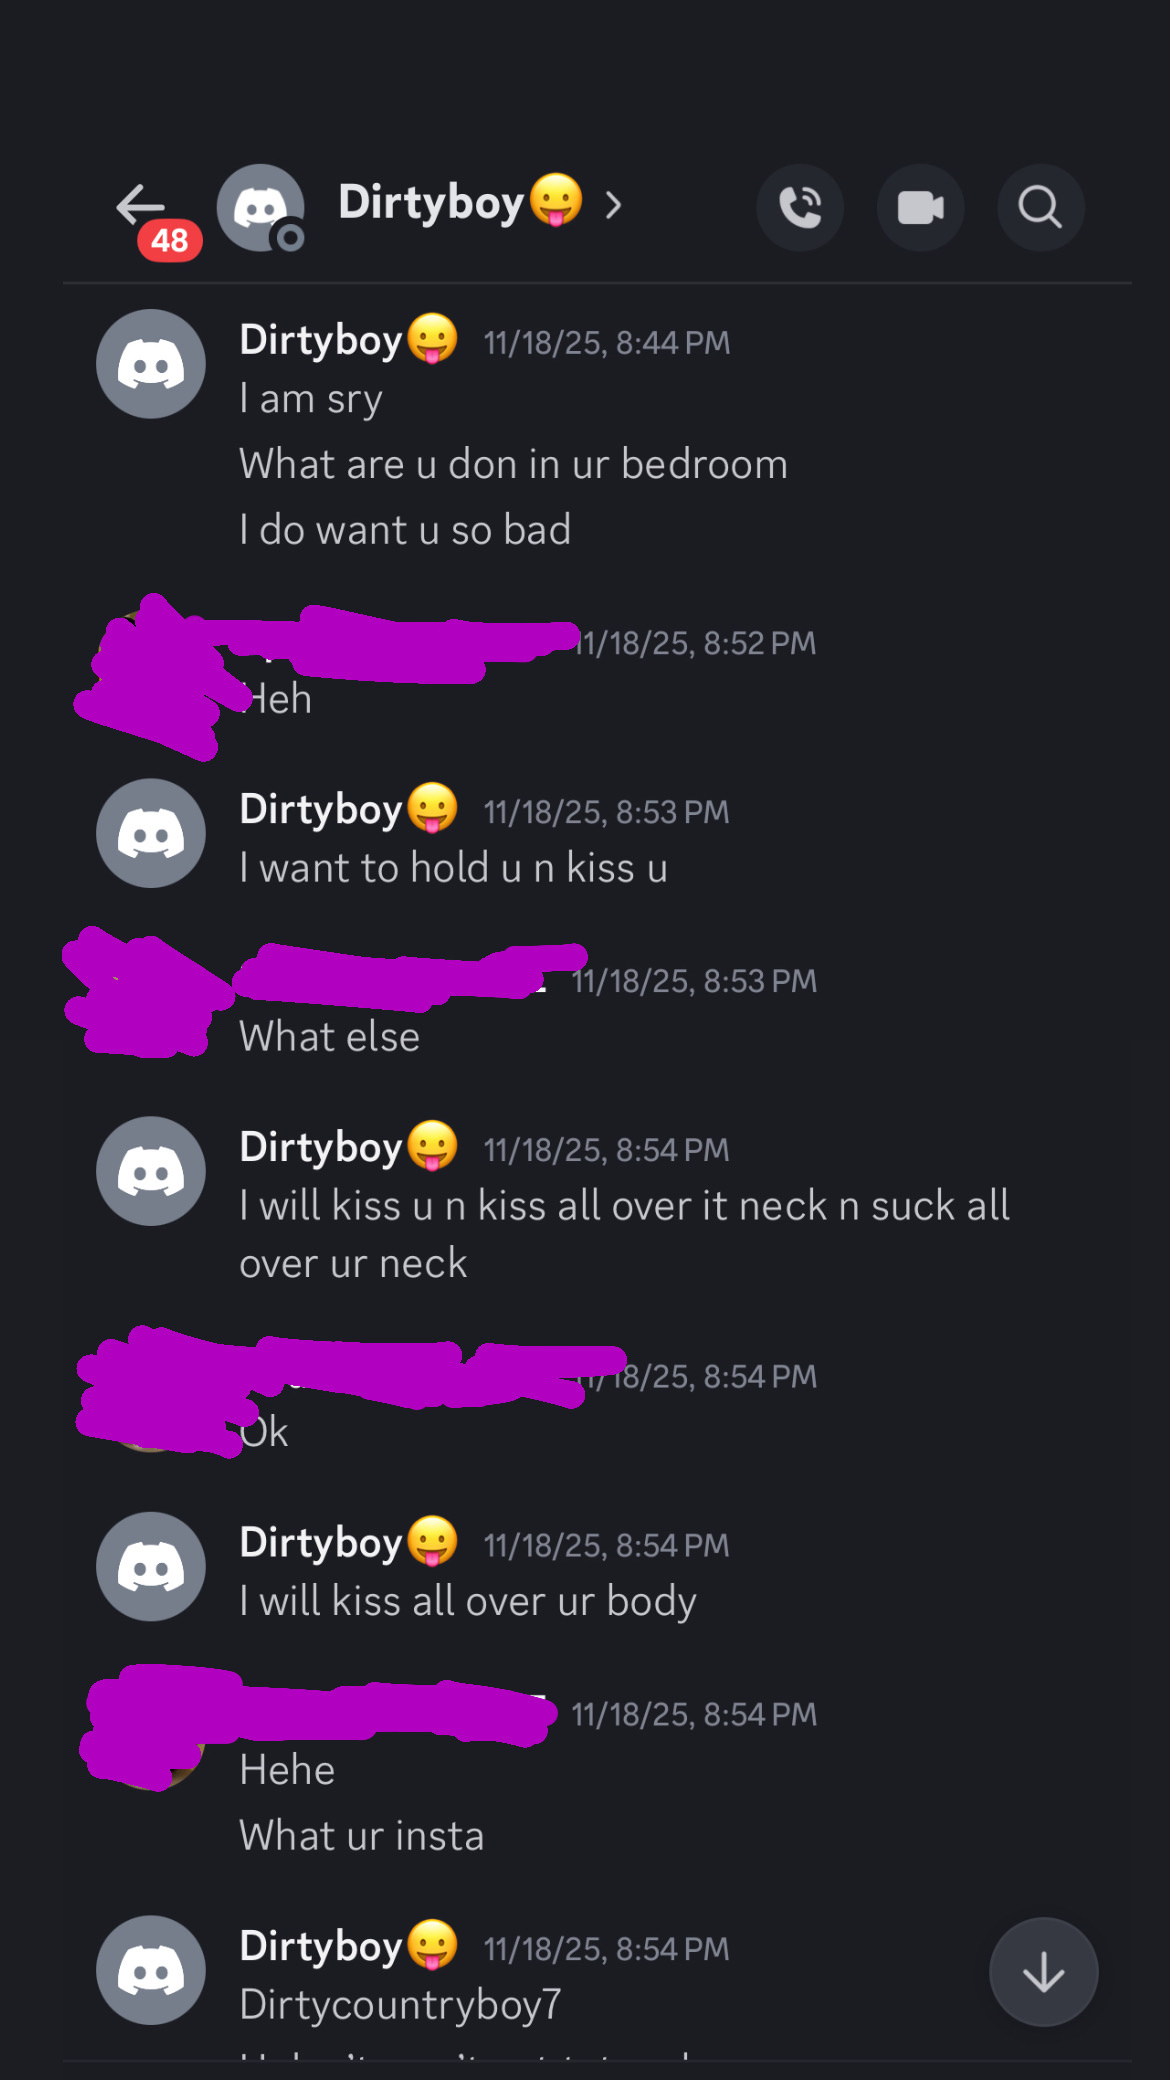Screen dimensions: 1170x2080
Task: Tap Dirtyboy avatar on 8:44 PM message
Action: point(151,364)
